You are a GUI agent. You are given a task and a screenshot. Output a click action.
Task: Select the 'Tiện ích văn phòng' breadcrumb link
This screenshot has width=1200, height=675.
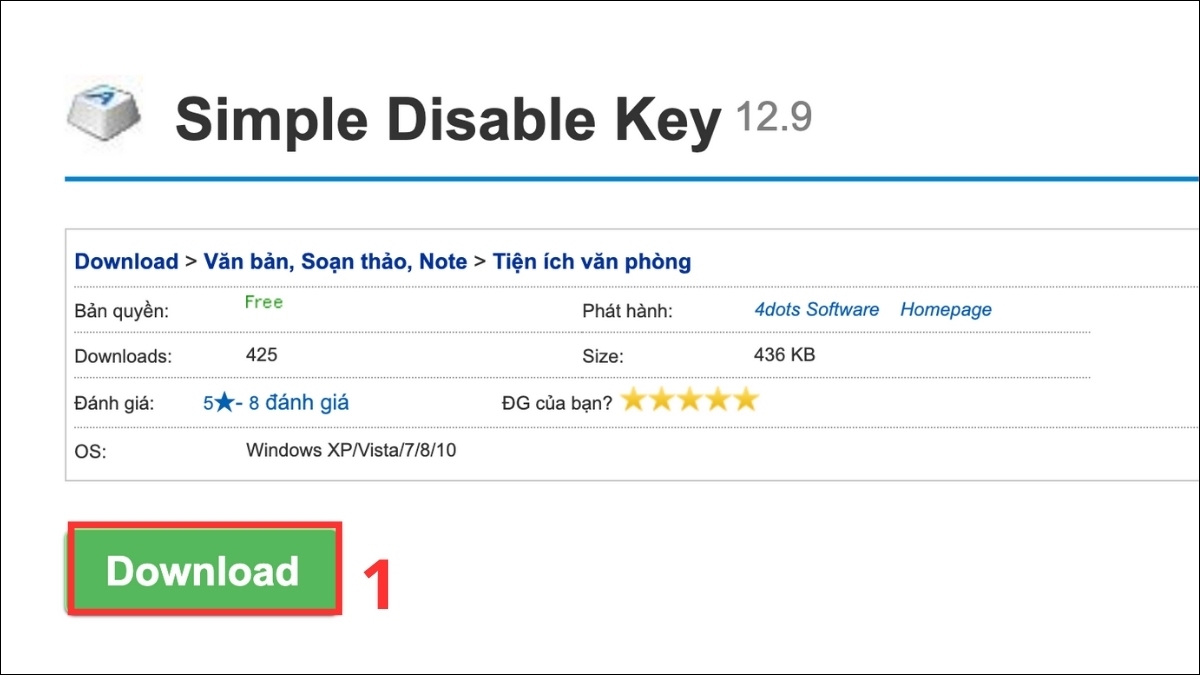(x=590, y=261)
